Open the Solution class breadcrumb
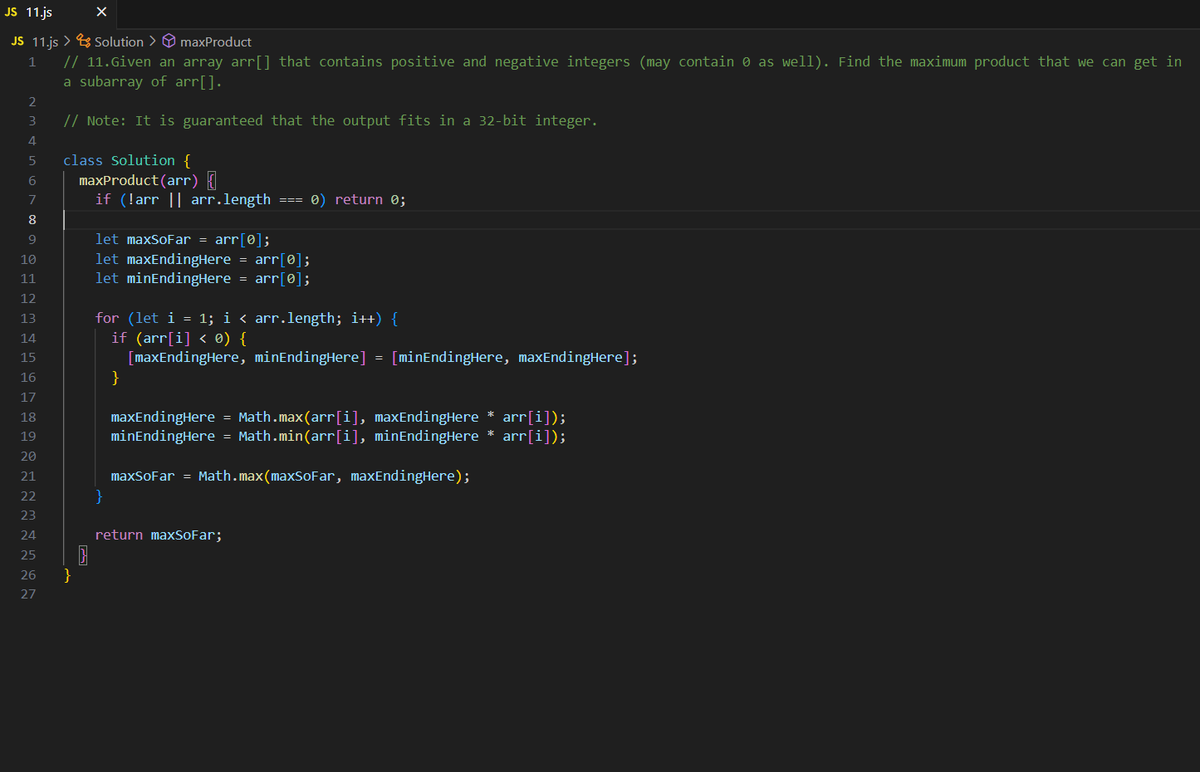 click(119, 42)
